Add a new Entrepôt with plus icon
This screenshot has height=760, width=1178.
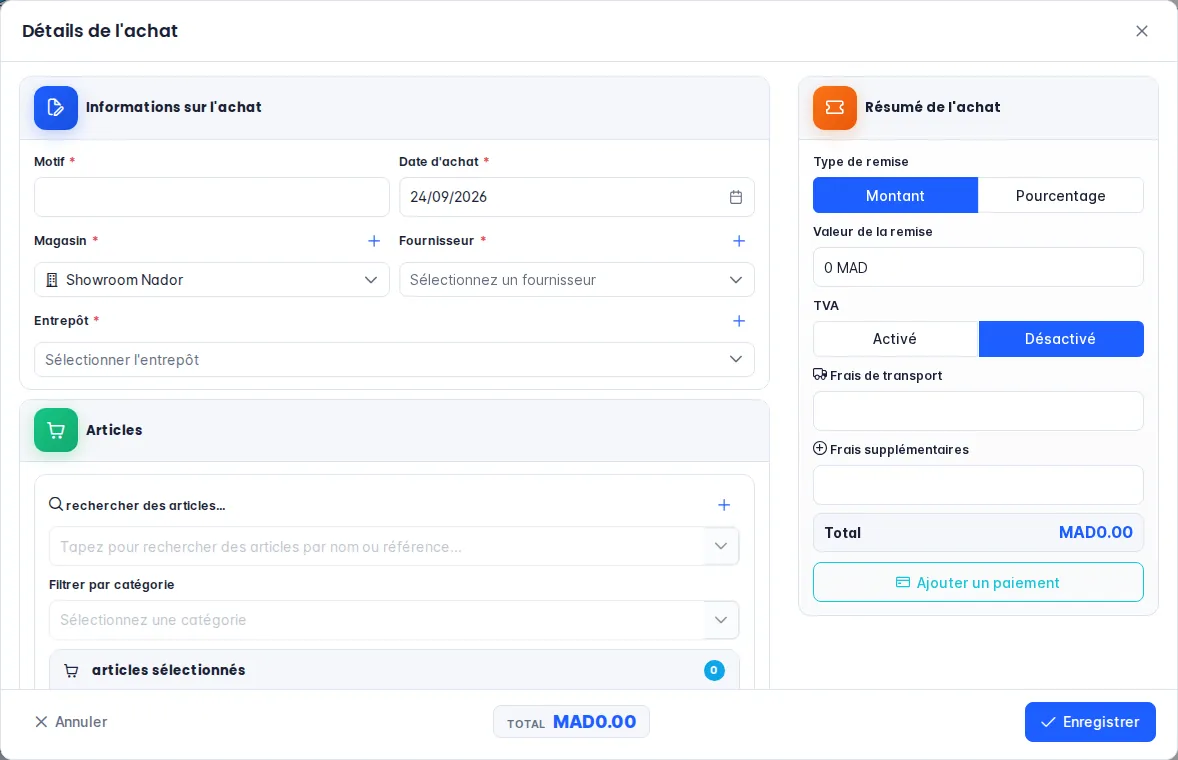coord(739,321)
